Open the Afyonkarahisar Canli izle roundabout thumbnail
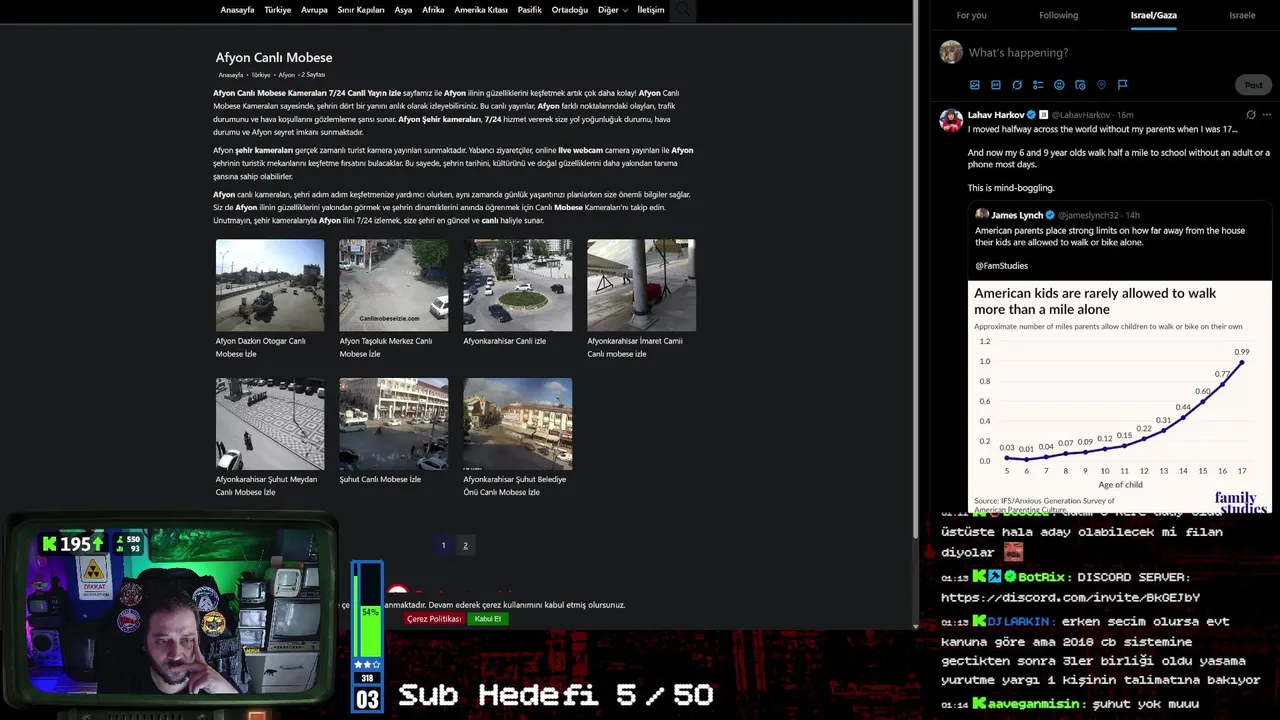The width and height of the screenshot is (1280, 720). click(x=518, y=285)
